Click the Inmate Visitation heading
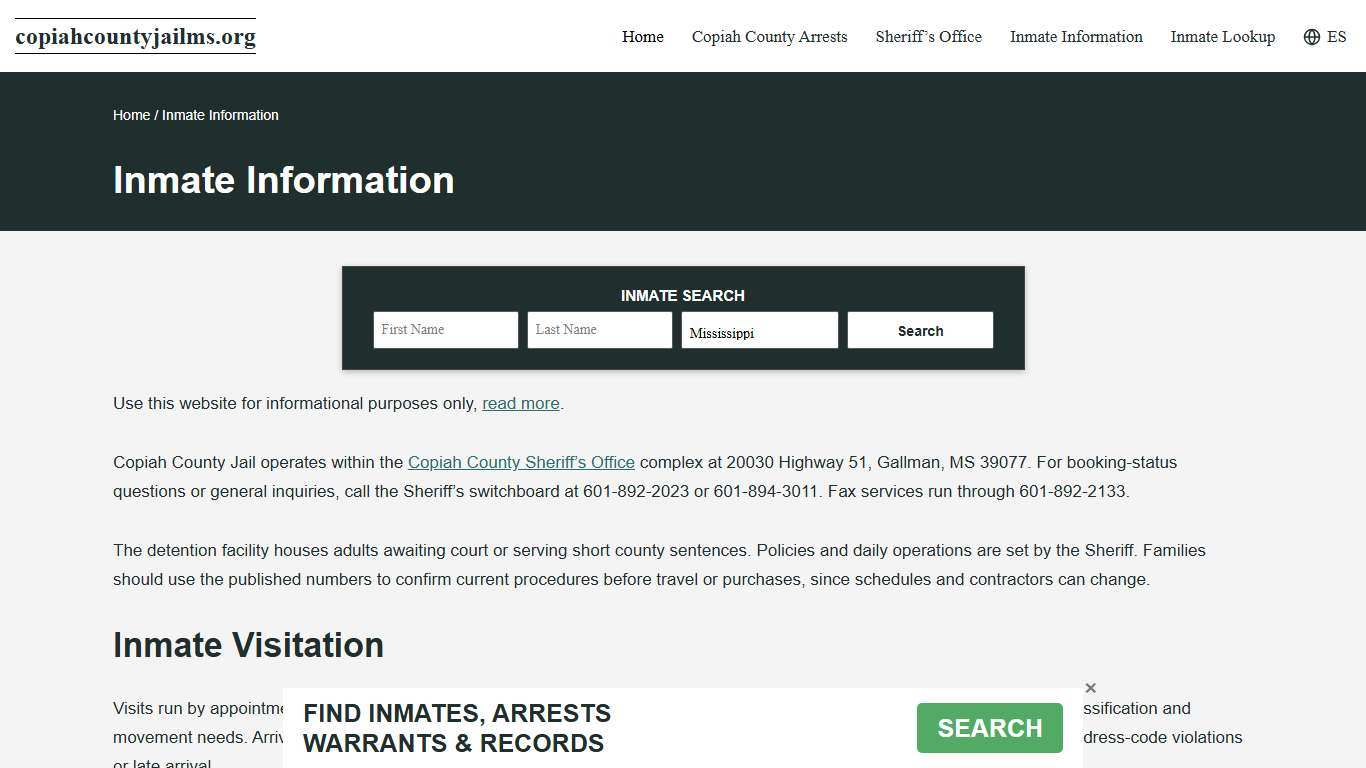The image size is (1366, 768). 248,645
